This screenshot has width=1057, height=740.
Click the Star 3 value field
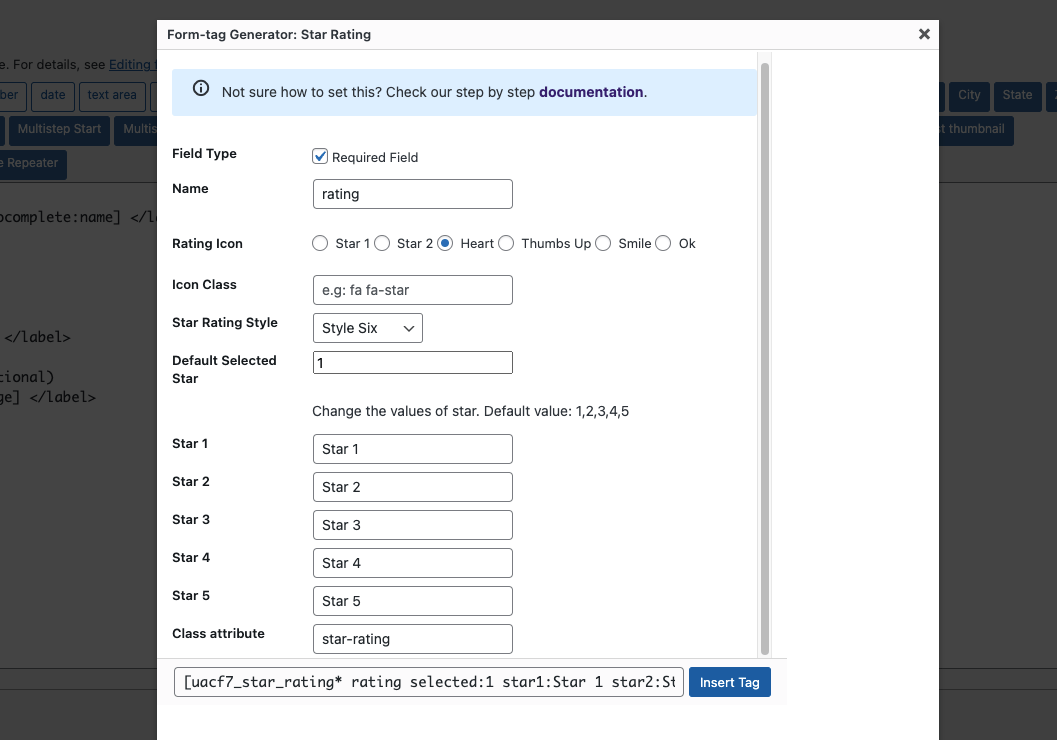pos(412,525)
